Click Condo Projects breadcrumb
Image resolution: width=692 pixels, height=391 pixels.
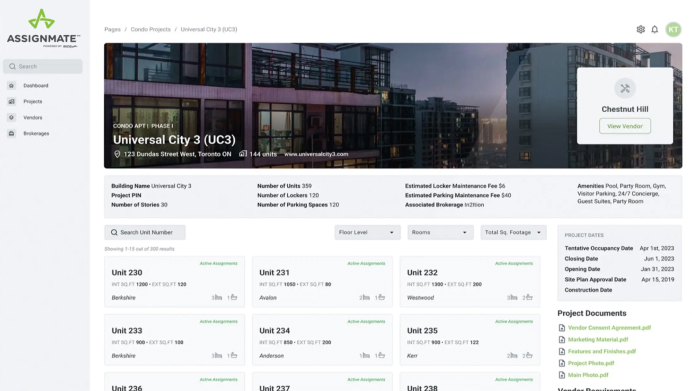coord(150,30)
